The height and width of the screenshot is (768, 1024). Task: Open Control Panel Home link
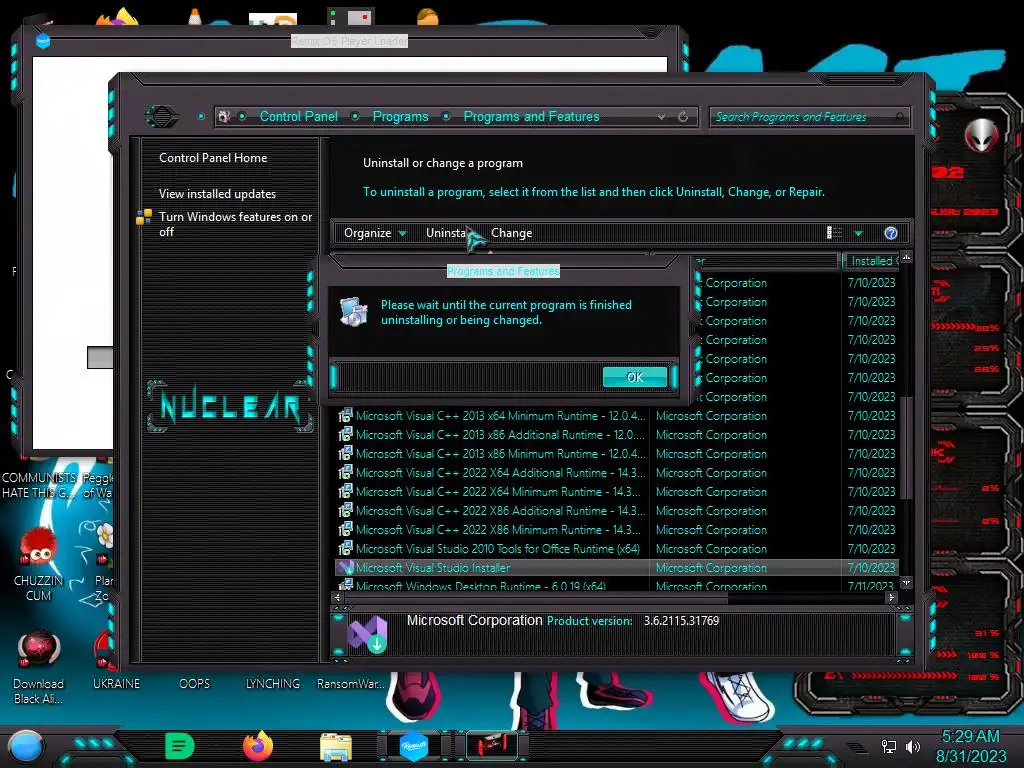point(213,157)
